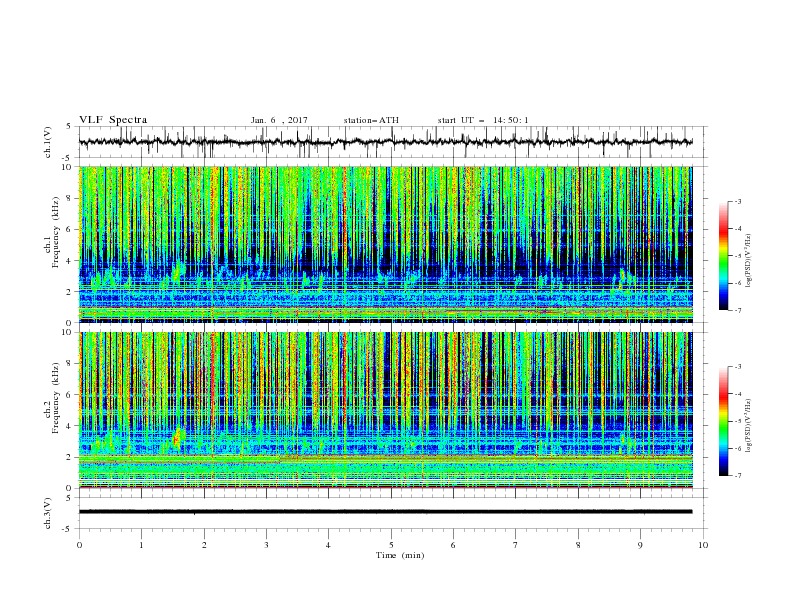792x612 pixels.
Task: Click the time axis tick label "1"
Action: [141, 545]
